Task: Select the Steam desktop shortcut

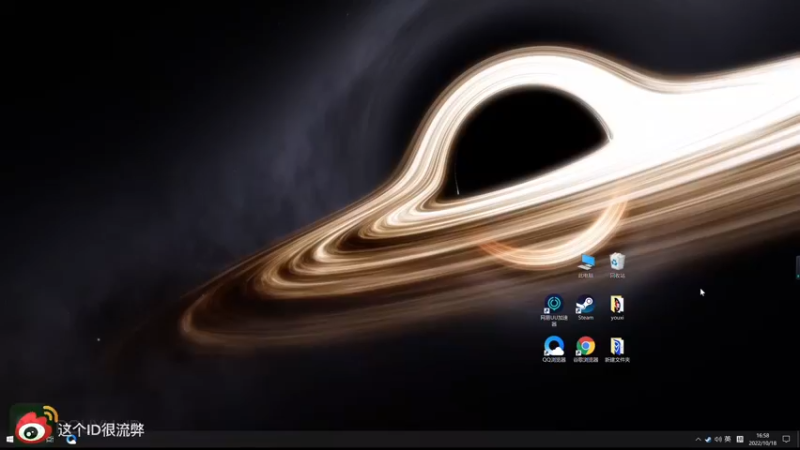Action: coord(585,308)
